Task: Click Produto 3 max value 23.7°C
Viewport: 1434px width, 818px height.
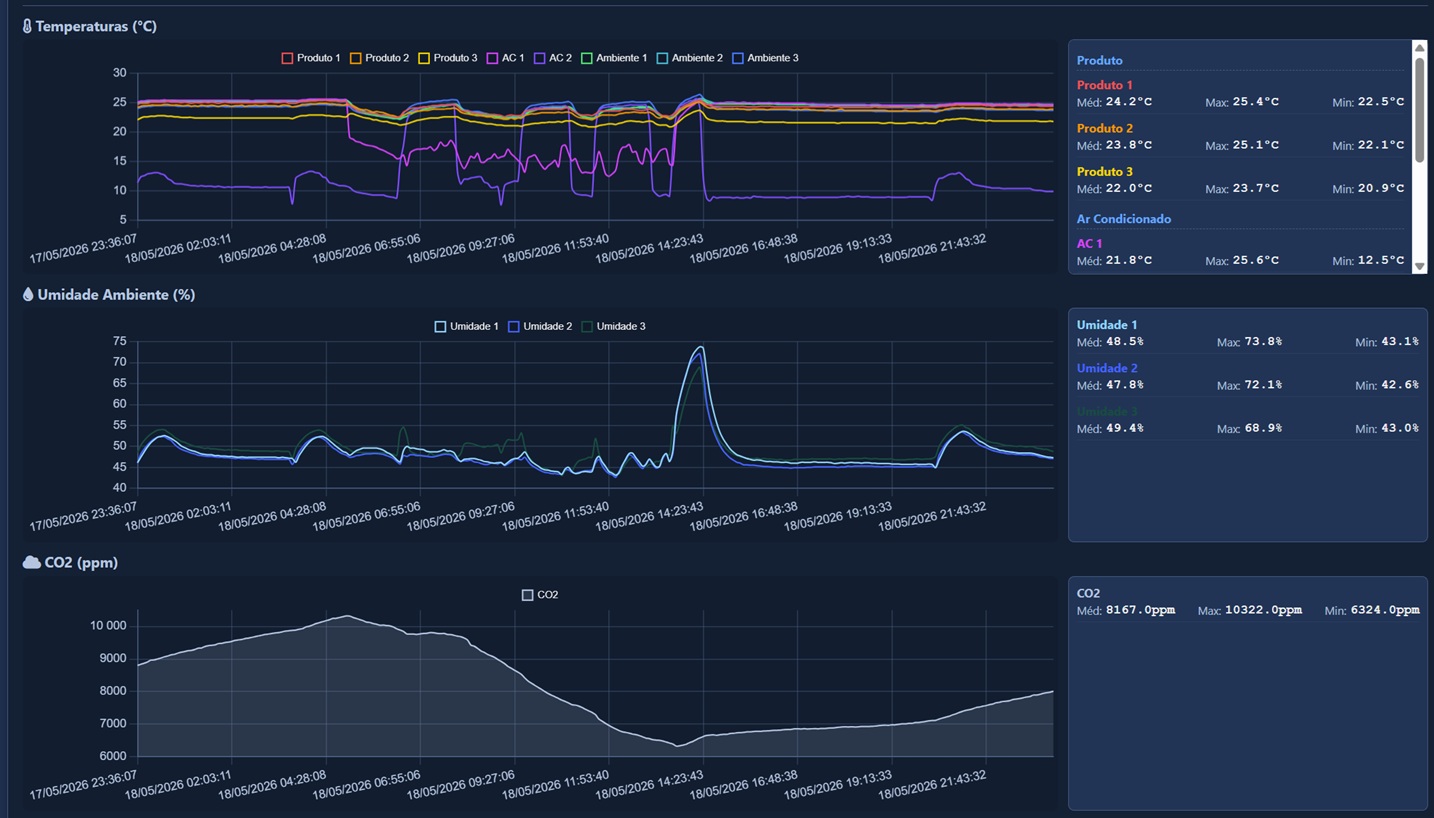Action: (1256, 188)
